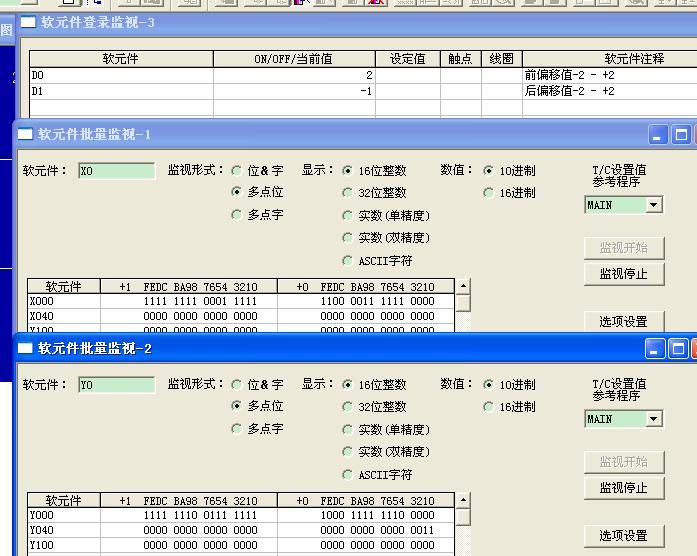Click scroll-up arrow in 批量监视-2 table
The height and width of the screenshot is (556, 697).
[x=463, y=501]
